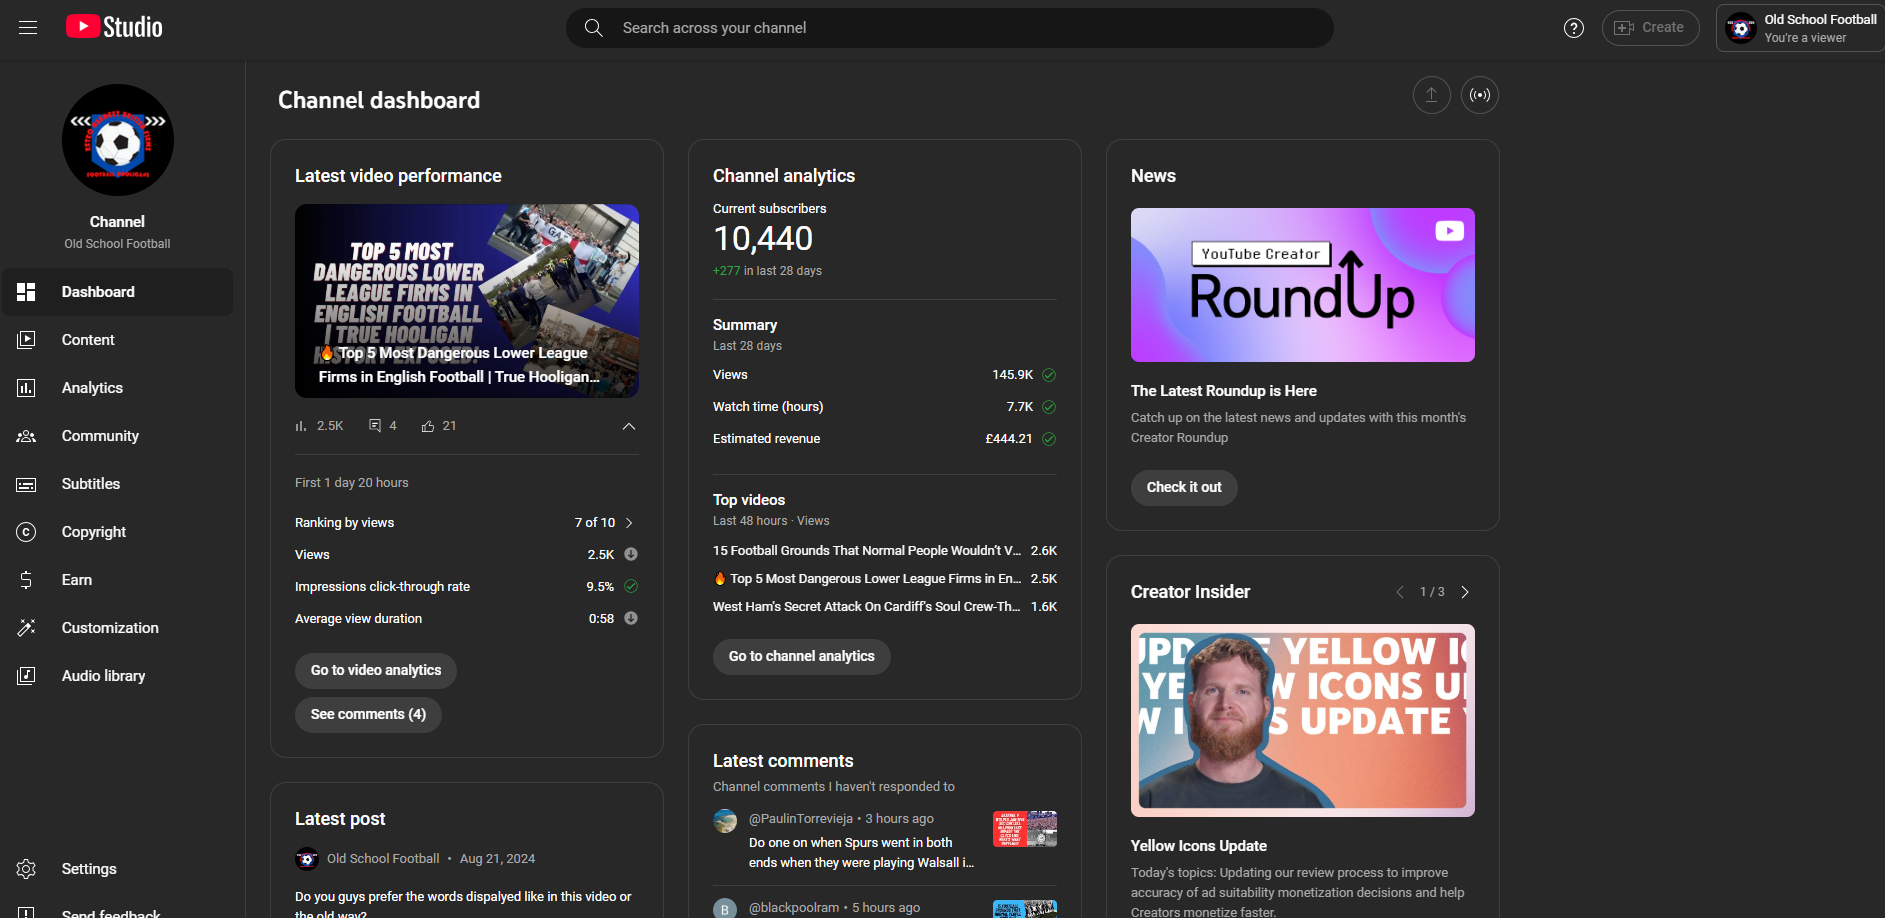Open video thumbnail beside PaulinTorrevieja comment
The width and height of the screenshot is (1885, 918).
point(1025,829)
